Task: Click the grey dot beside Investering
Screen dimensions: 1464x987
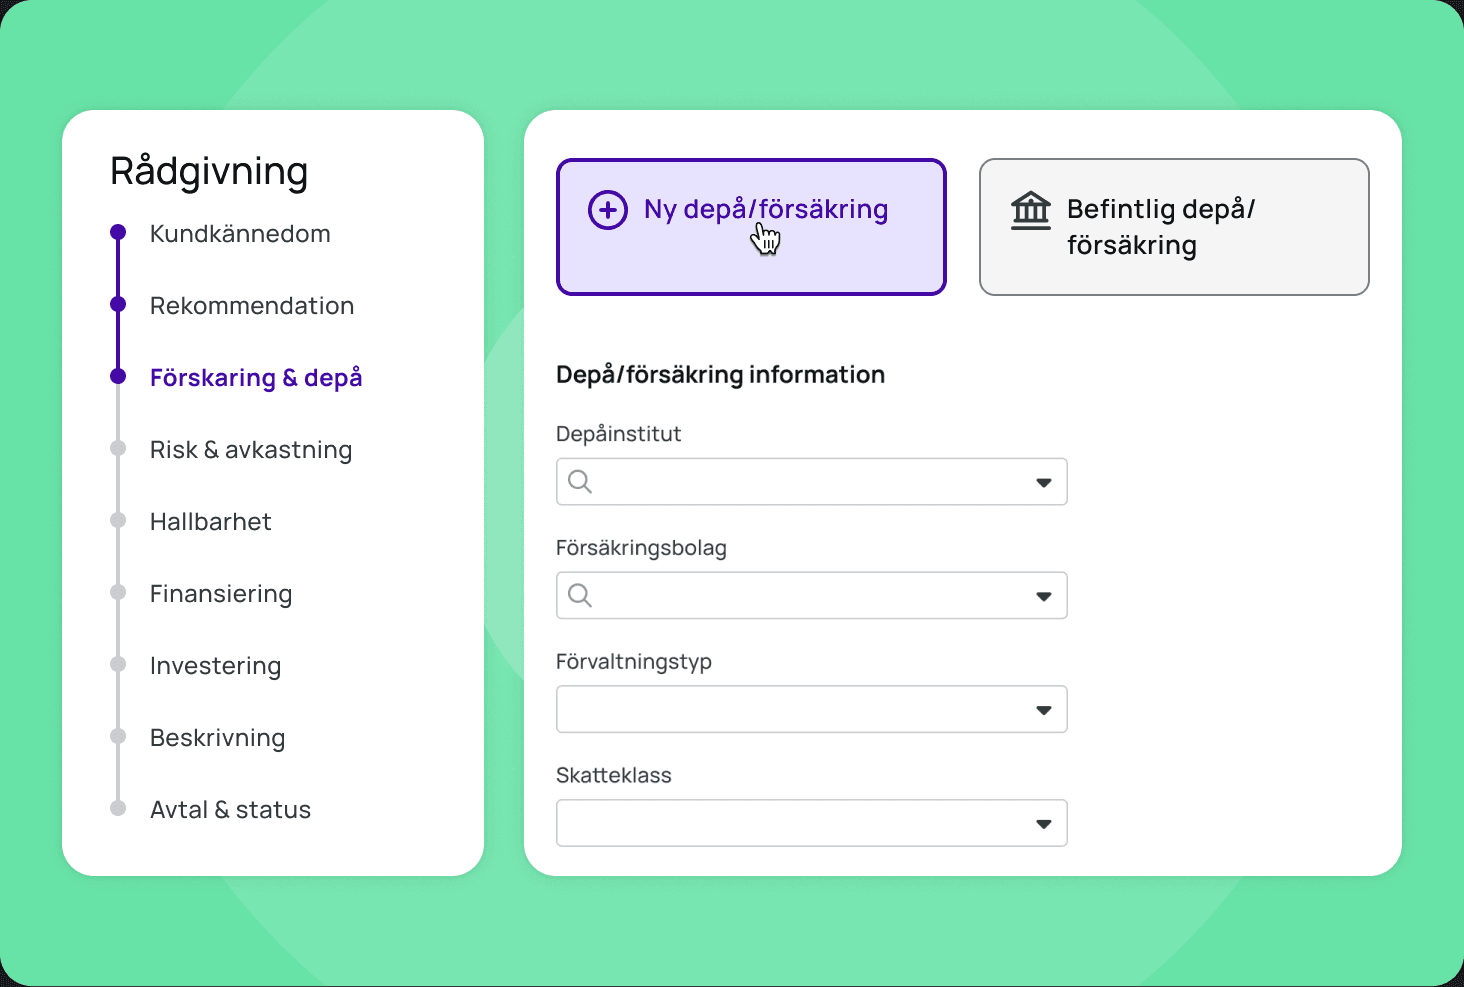Action: 118,665
